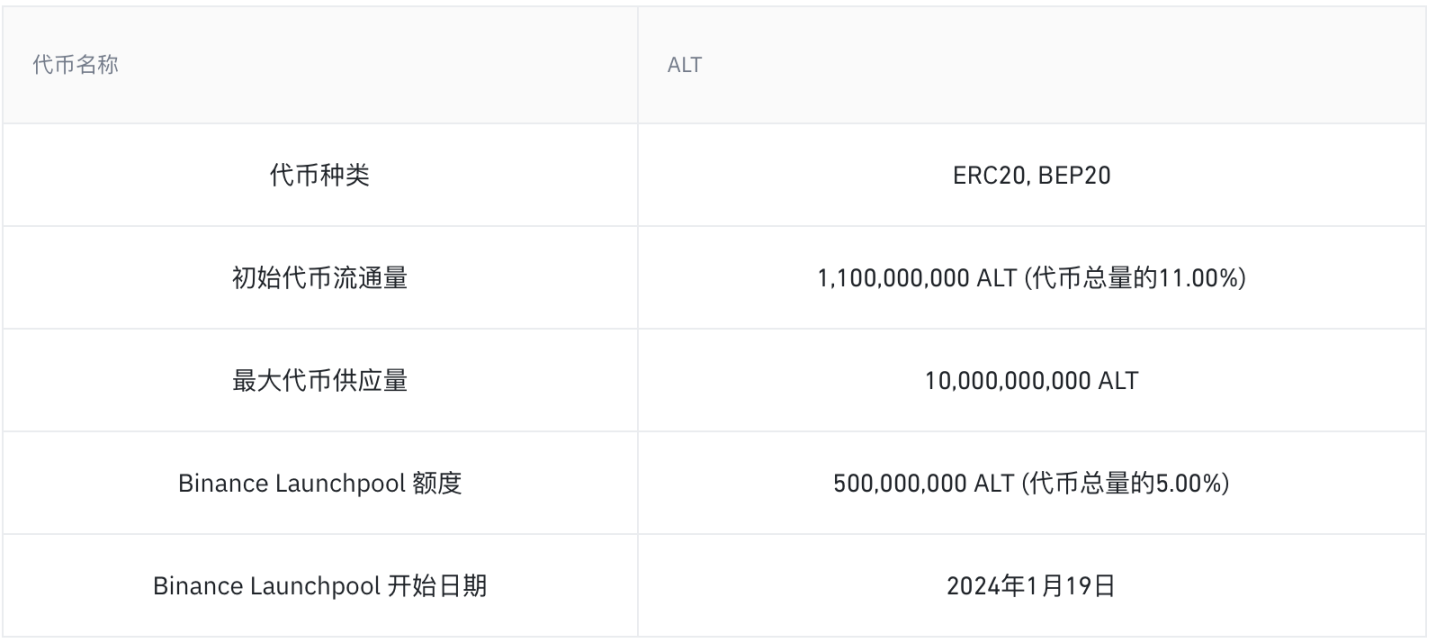
Task: Click the Binance Launchpool 额度 label
Action: point(320,483)
